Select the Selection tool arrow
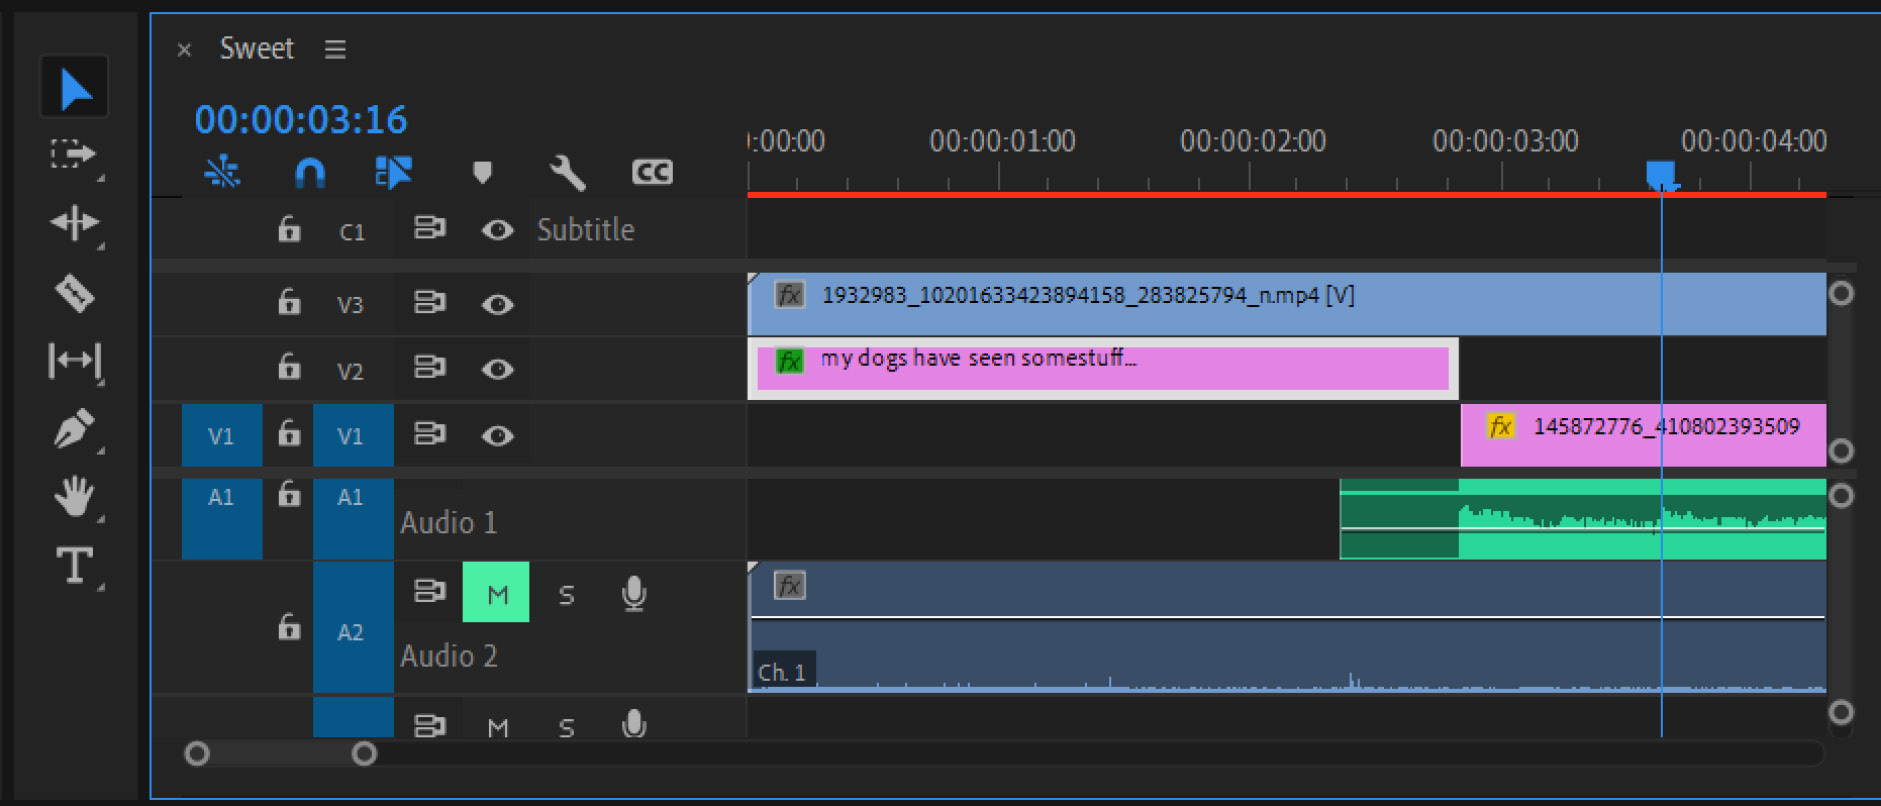The width and height of the screenshot is (1881, 806). coord(75,88)
